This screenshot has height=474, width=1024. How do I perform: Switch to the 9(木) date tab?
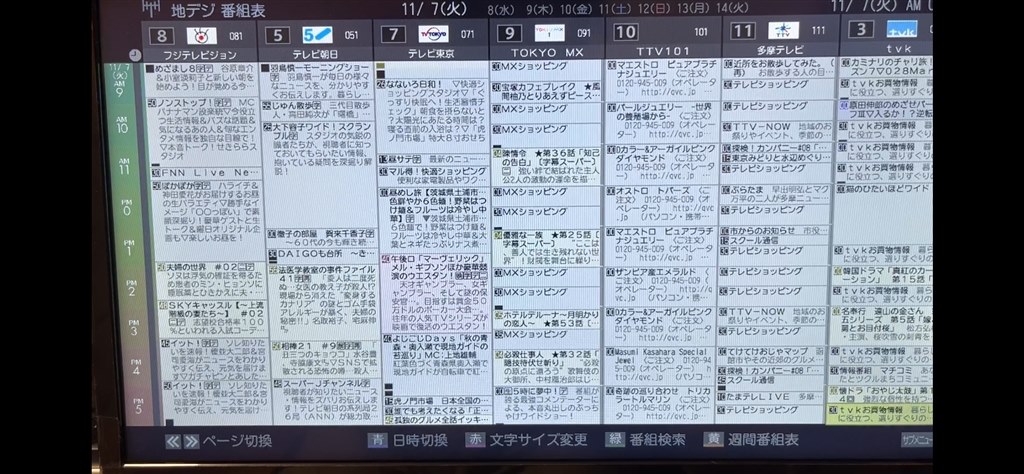coord(539,9)
